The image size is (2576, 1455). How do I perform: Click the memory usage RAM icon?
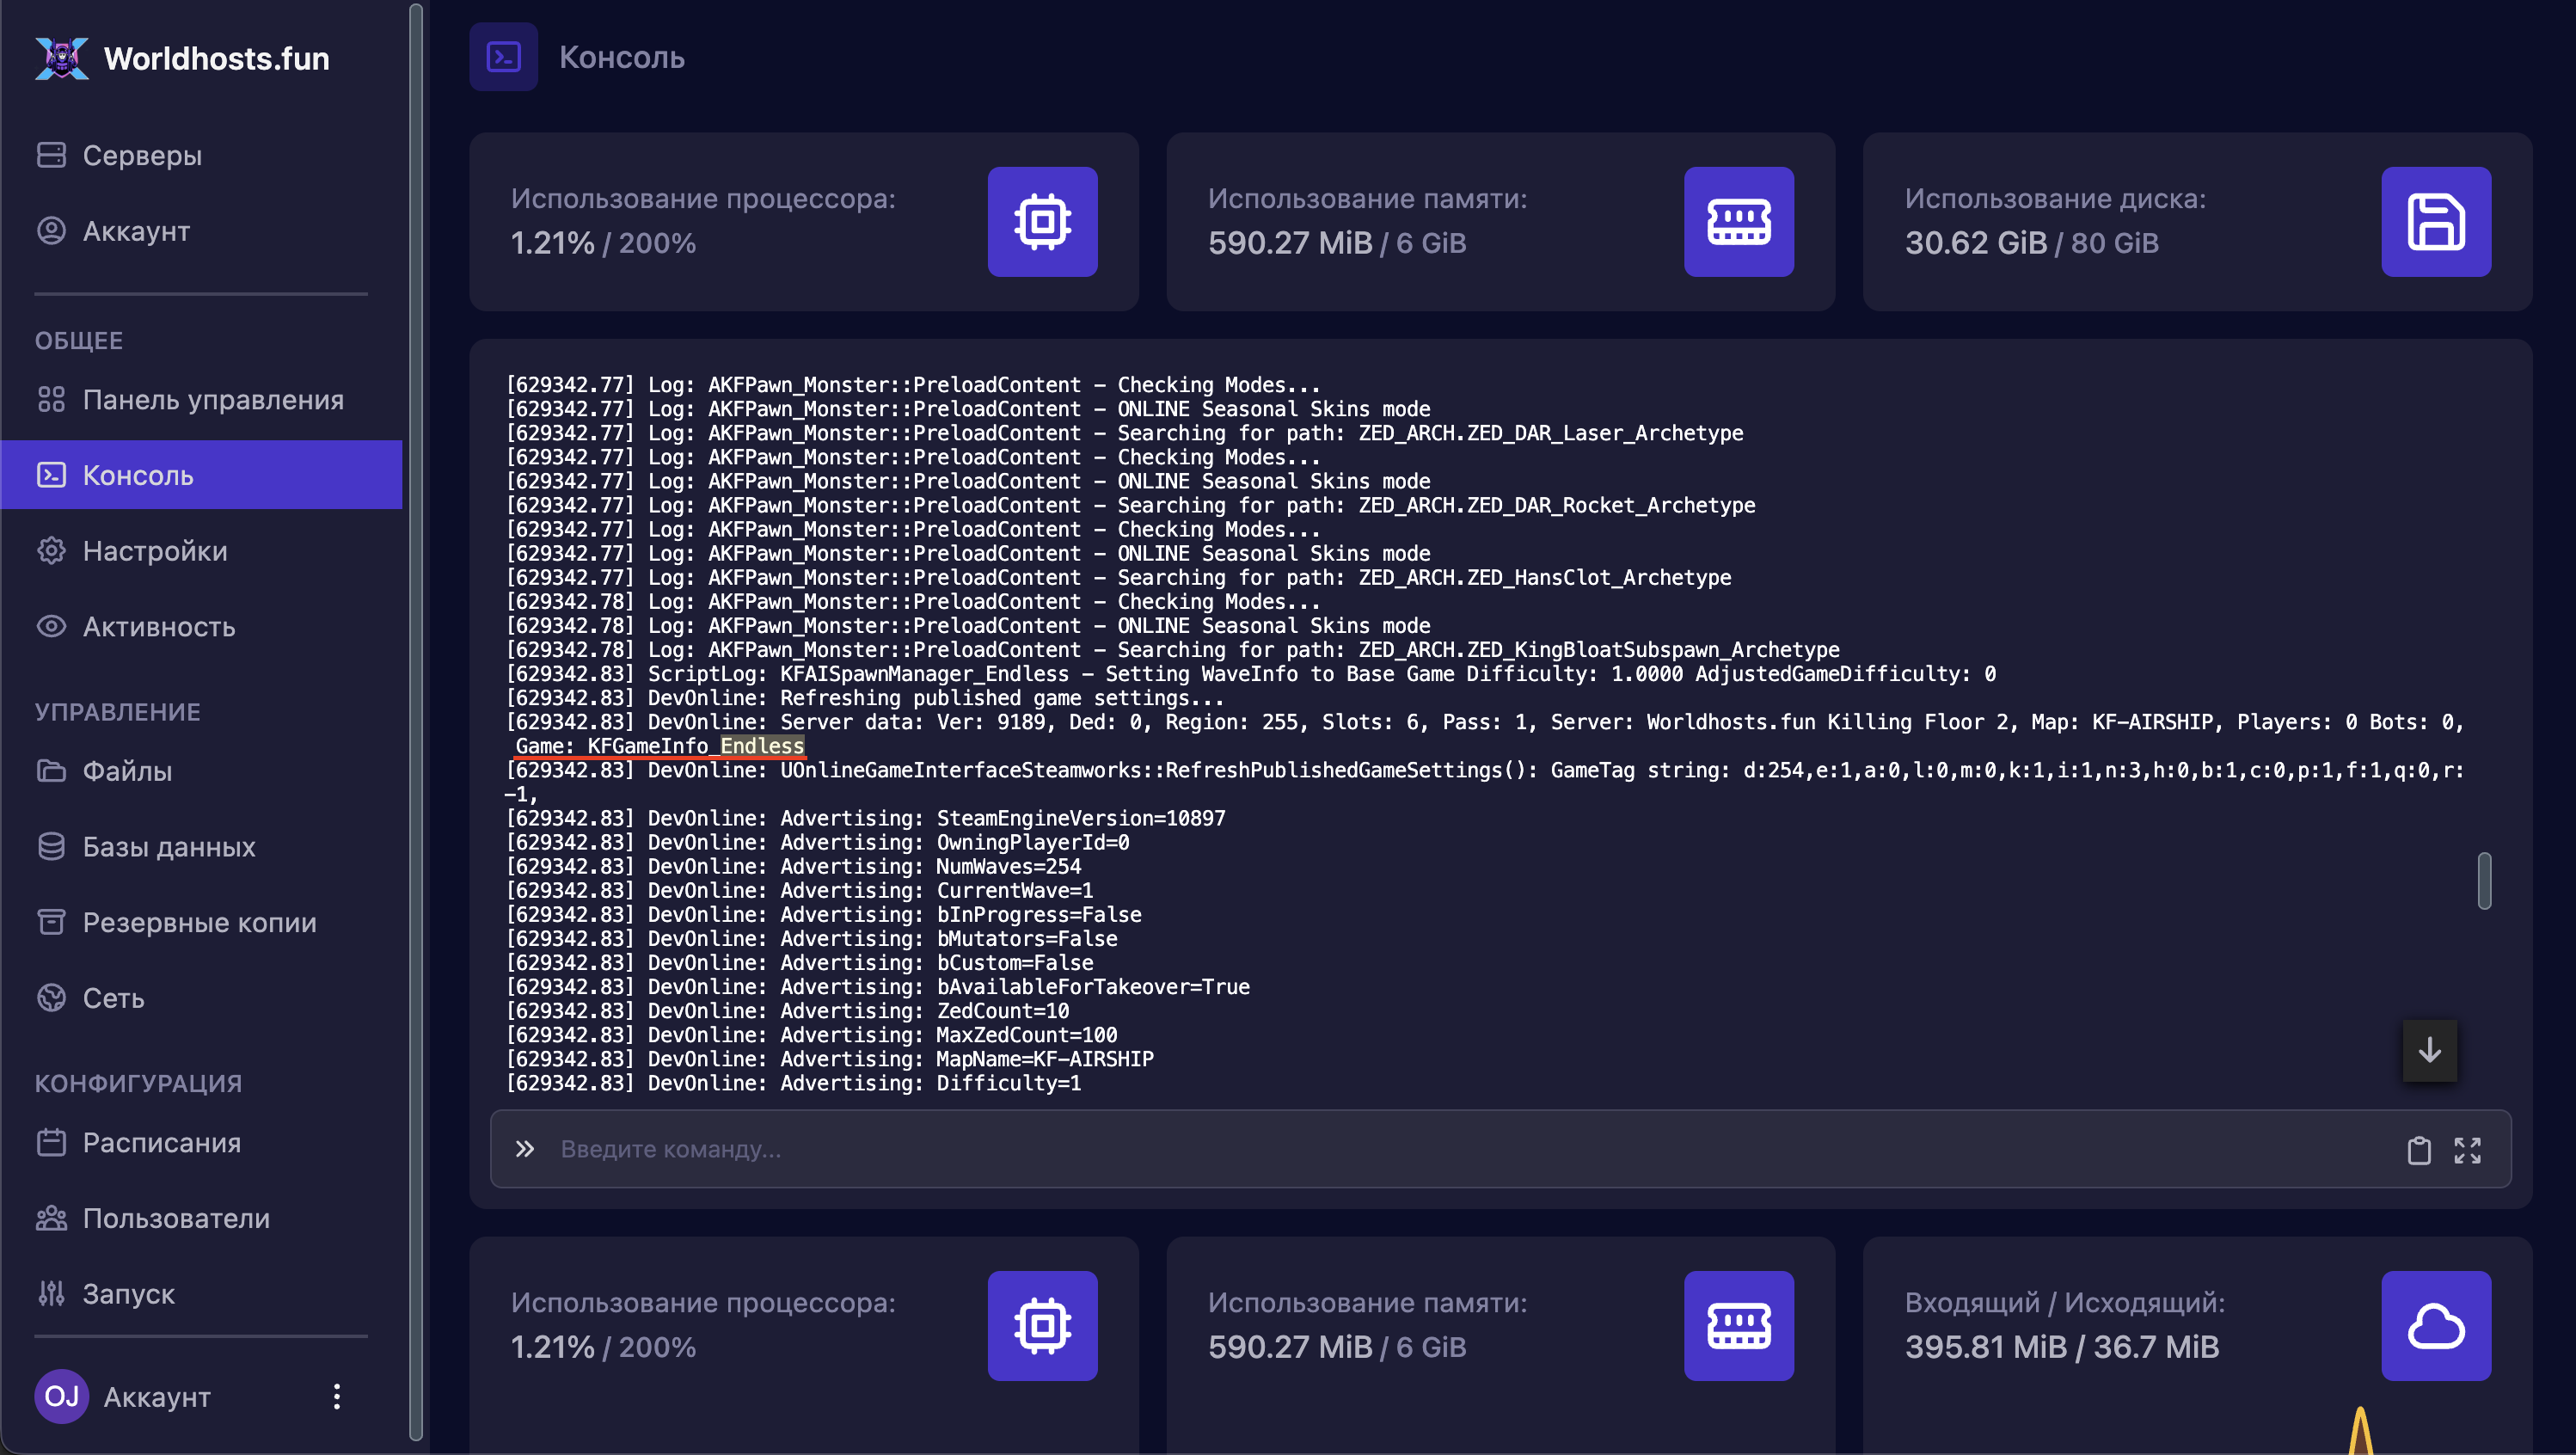click(1738, 222)
